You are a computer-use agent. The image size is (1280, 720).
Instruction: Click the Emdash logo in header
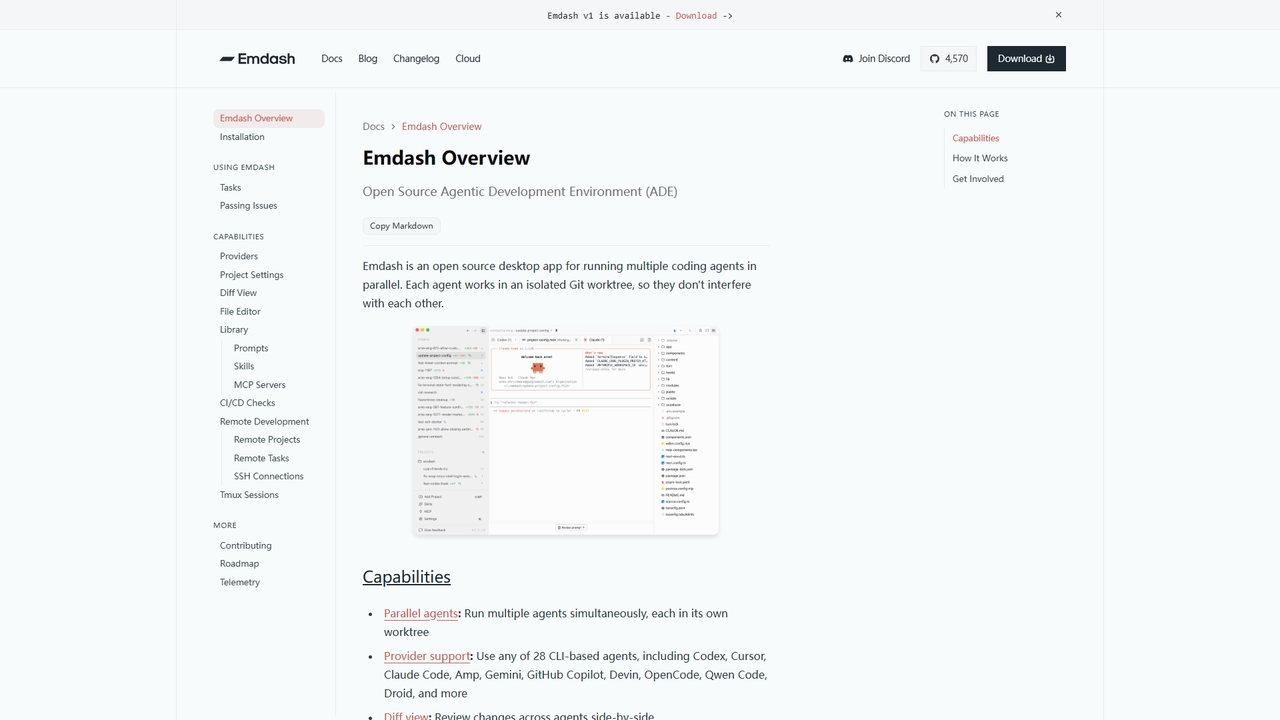[257, 59]
